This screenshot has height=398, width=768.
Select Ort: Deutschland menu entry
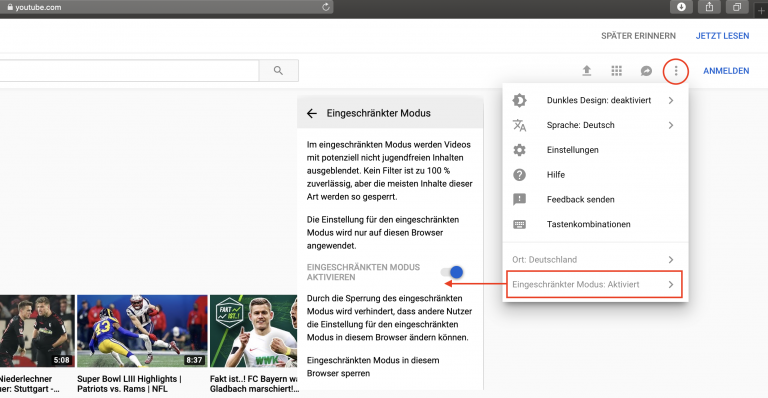595,259
